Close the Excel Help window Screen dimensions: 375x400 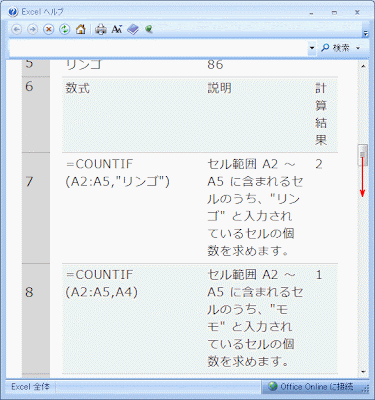pyautogui.click(x=357, y=13)
